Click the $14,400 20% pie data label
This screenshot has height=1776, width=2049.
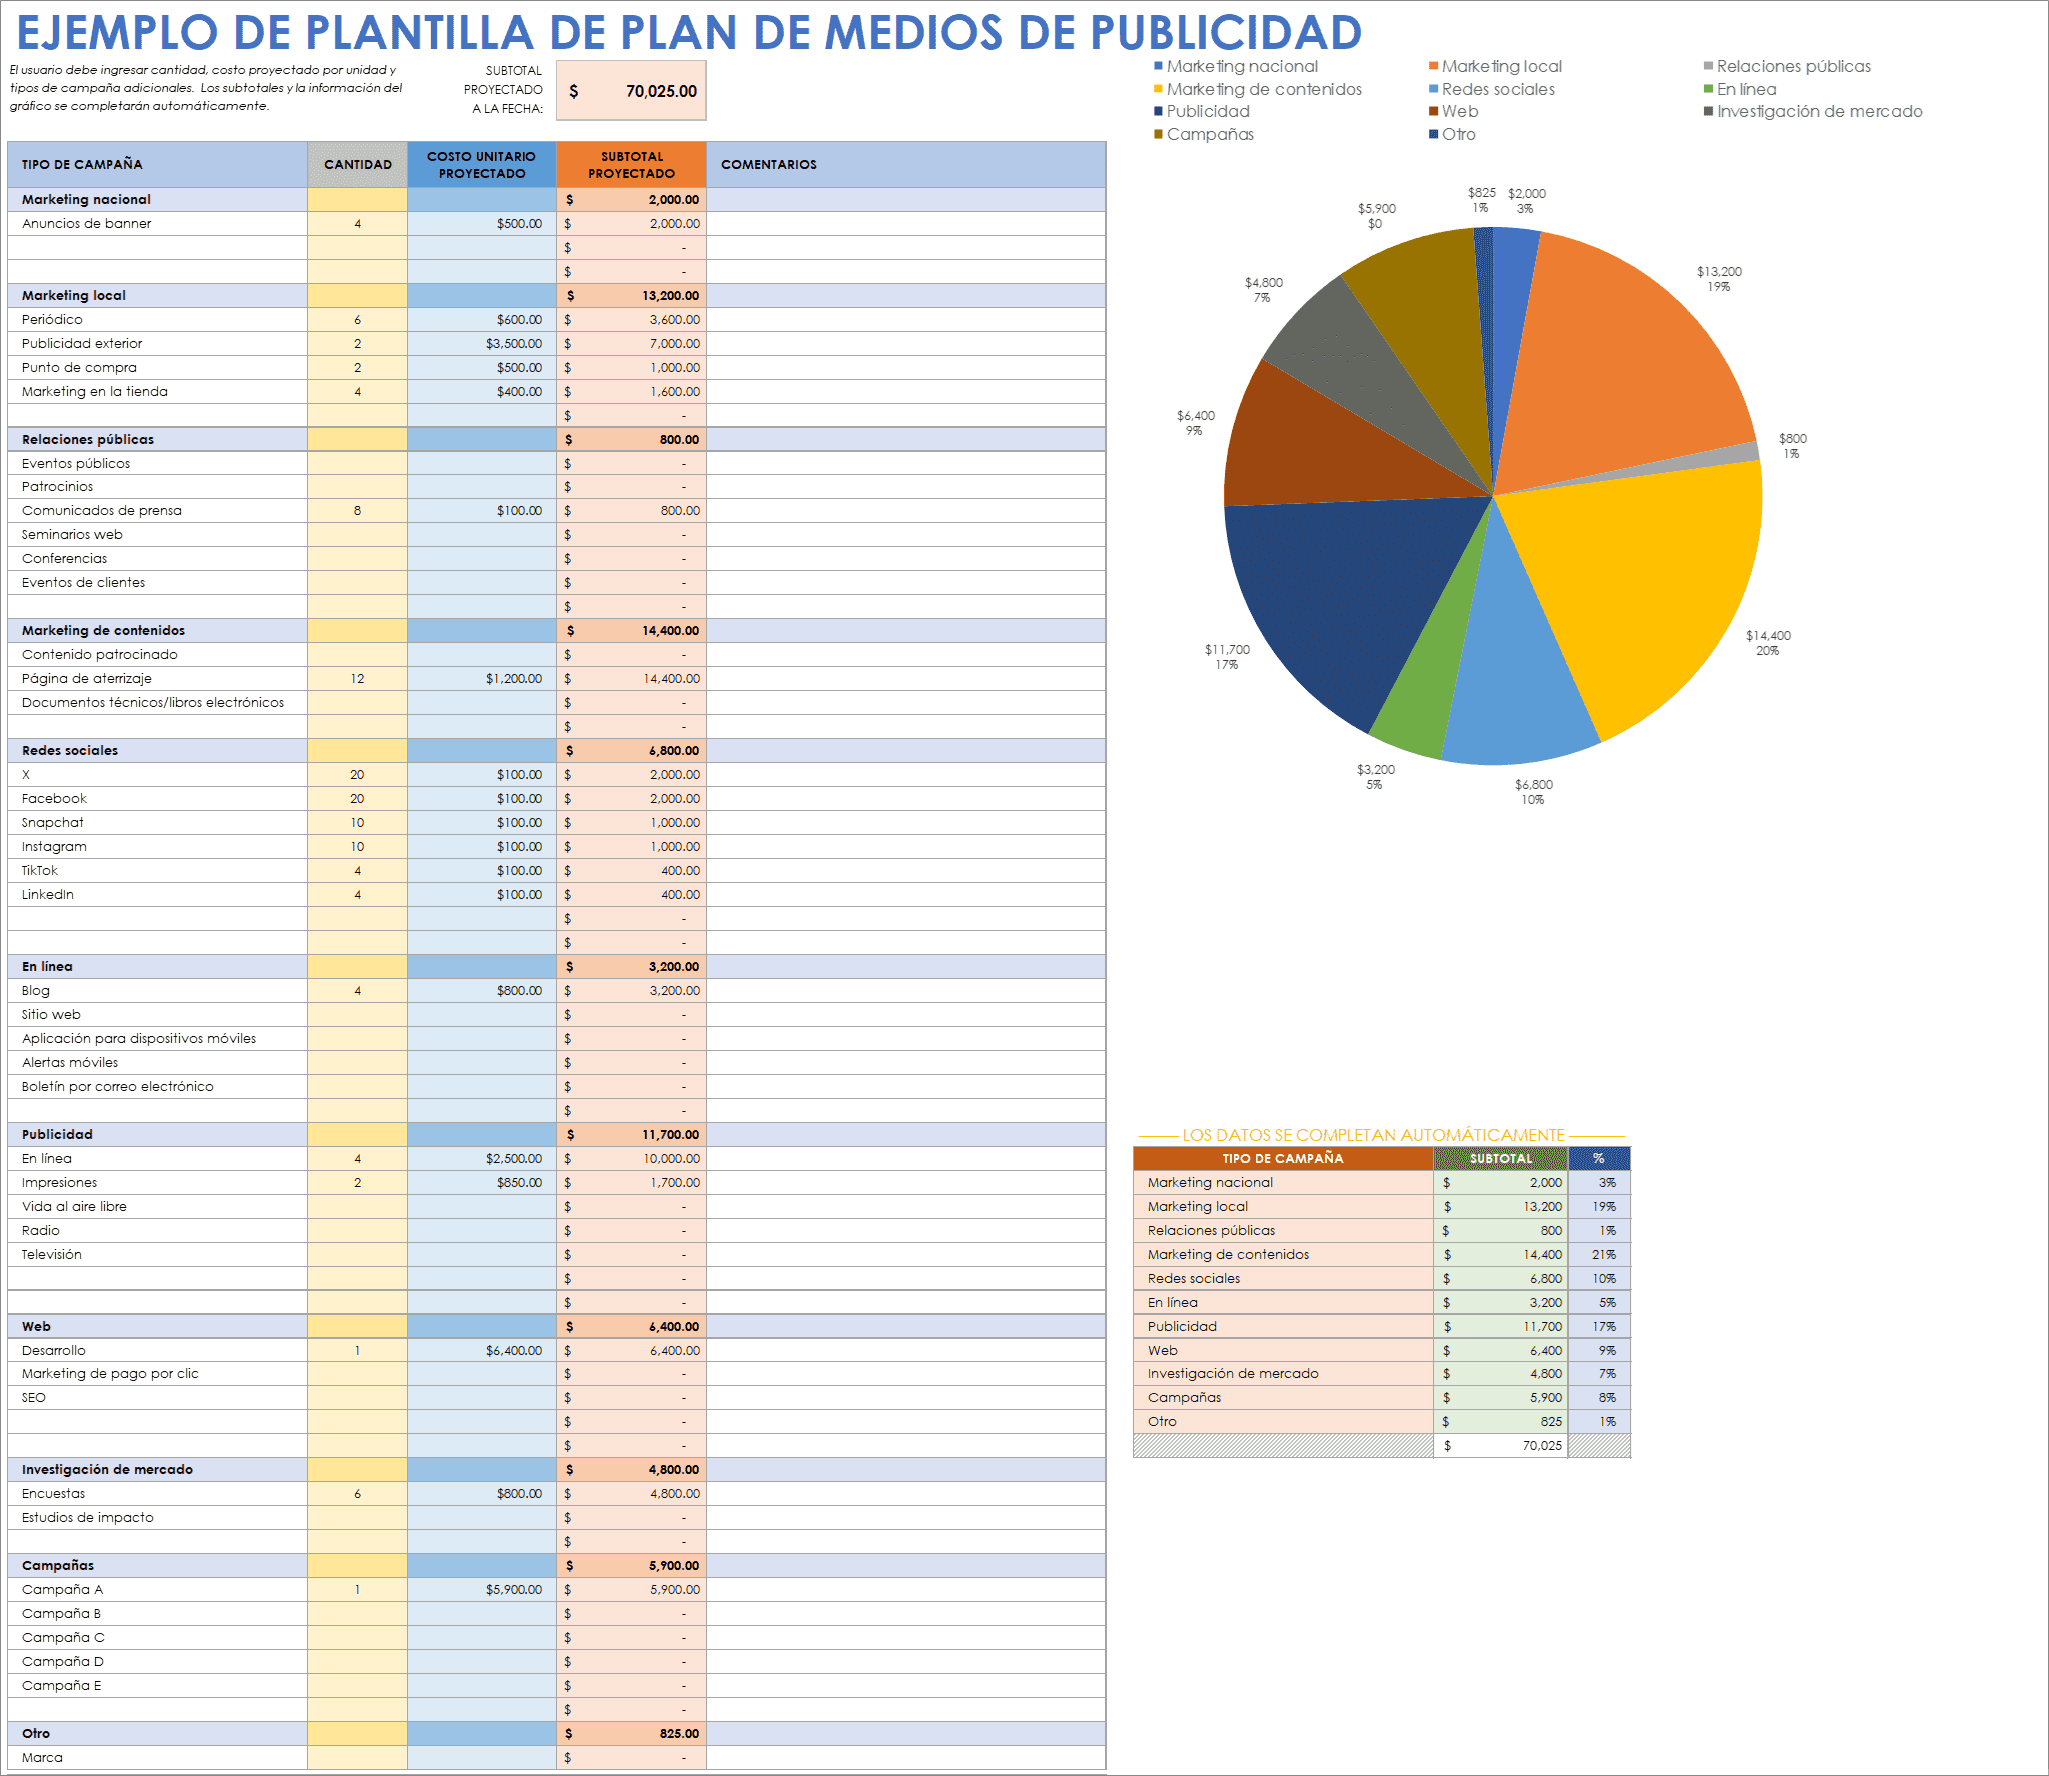pos(1768,643)
